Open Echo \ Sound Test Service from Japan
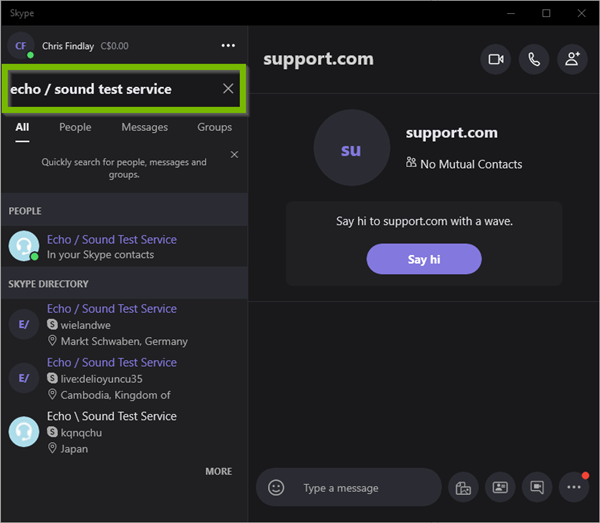The width and height of the screenshot is (600, 523). pyautogui.click(x=124, y=432)
